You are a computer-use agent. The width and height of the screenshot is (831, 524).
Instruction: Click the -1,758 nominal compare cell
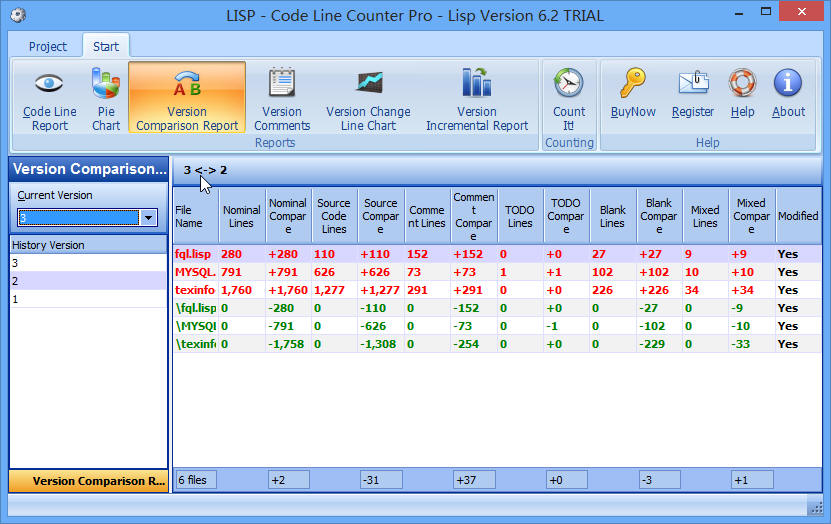click(286, 344)
